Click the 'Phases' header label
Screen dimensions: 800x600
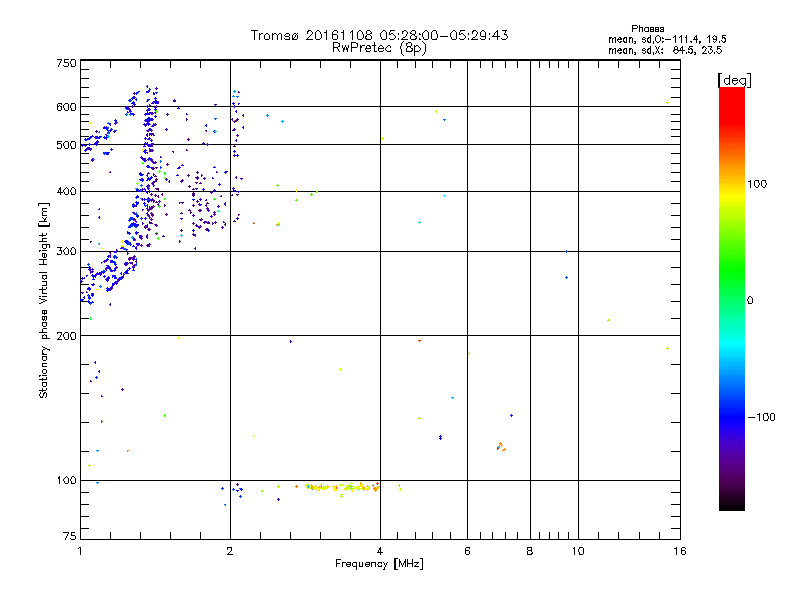tap(647, 29)
